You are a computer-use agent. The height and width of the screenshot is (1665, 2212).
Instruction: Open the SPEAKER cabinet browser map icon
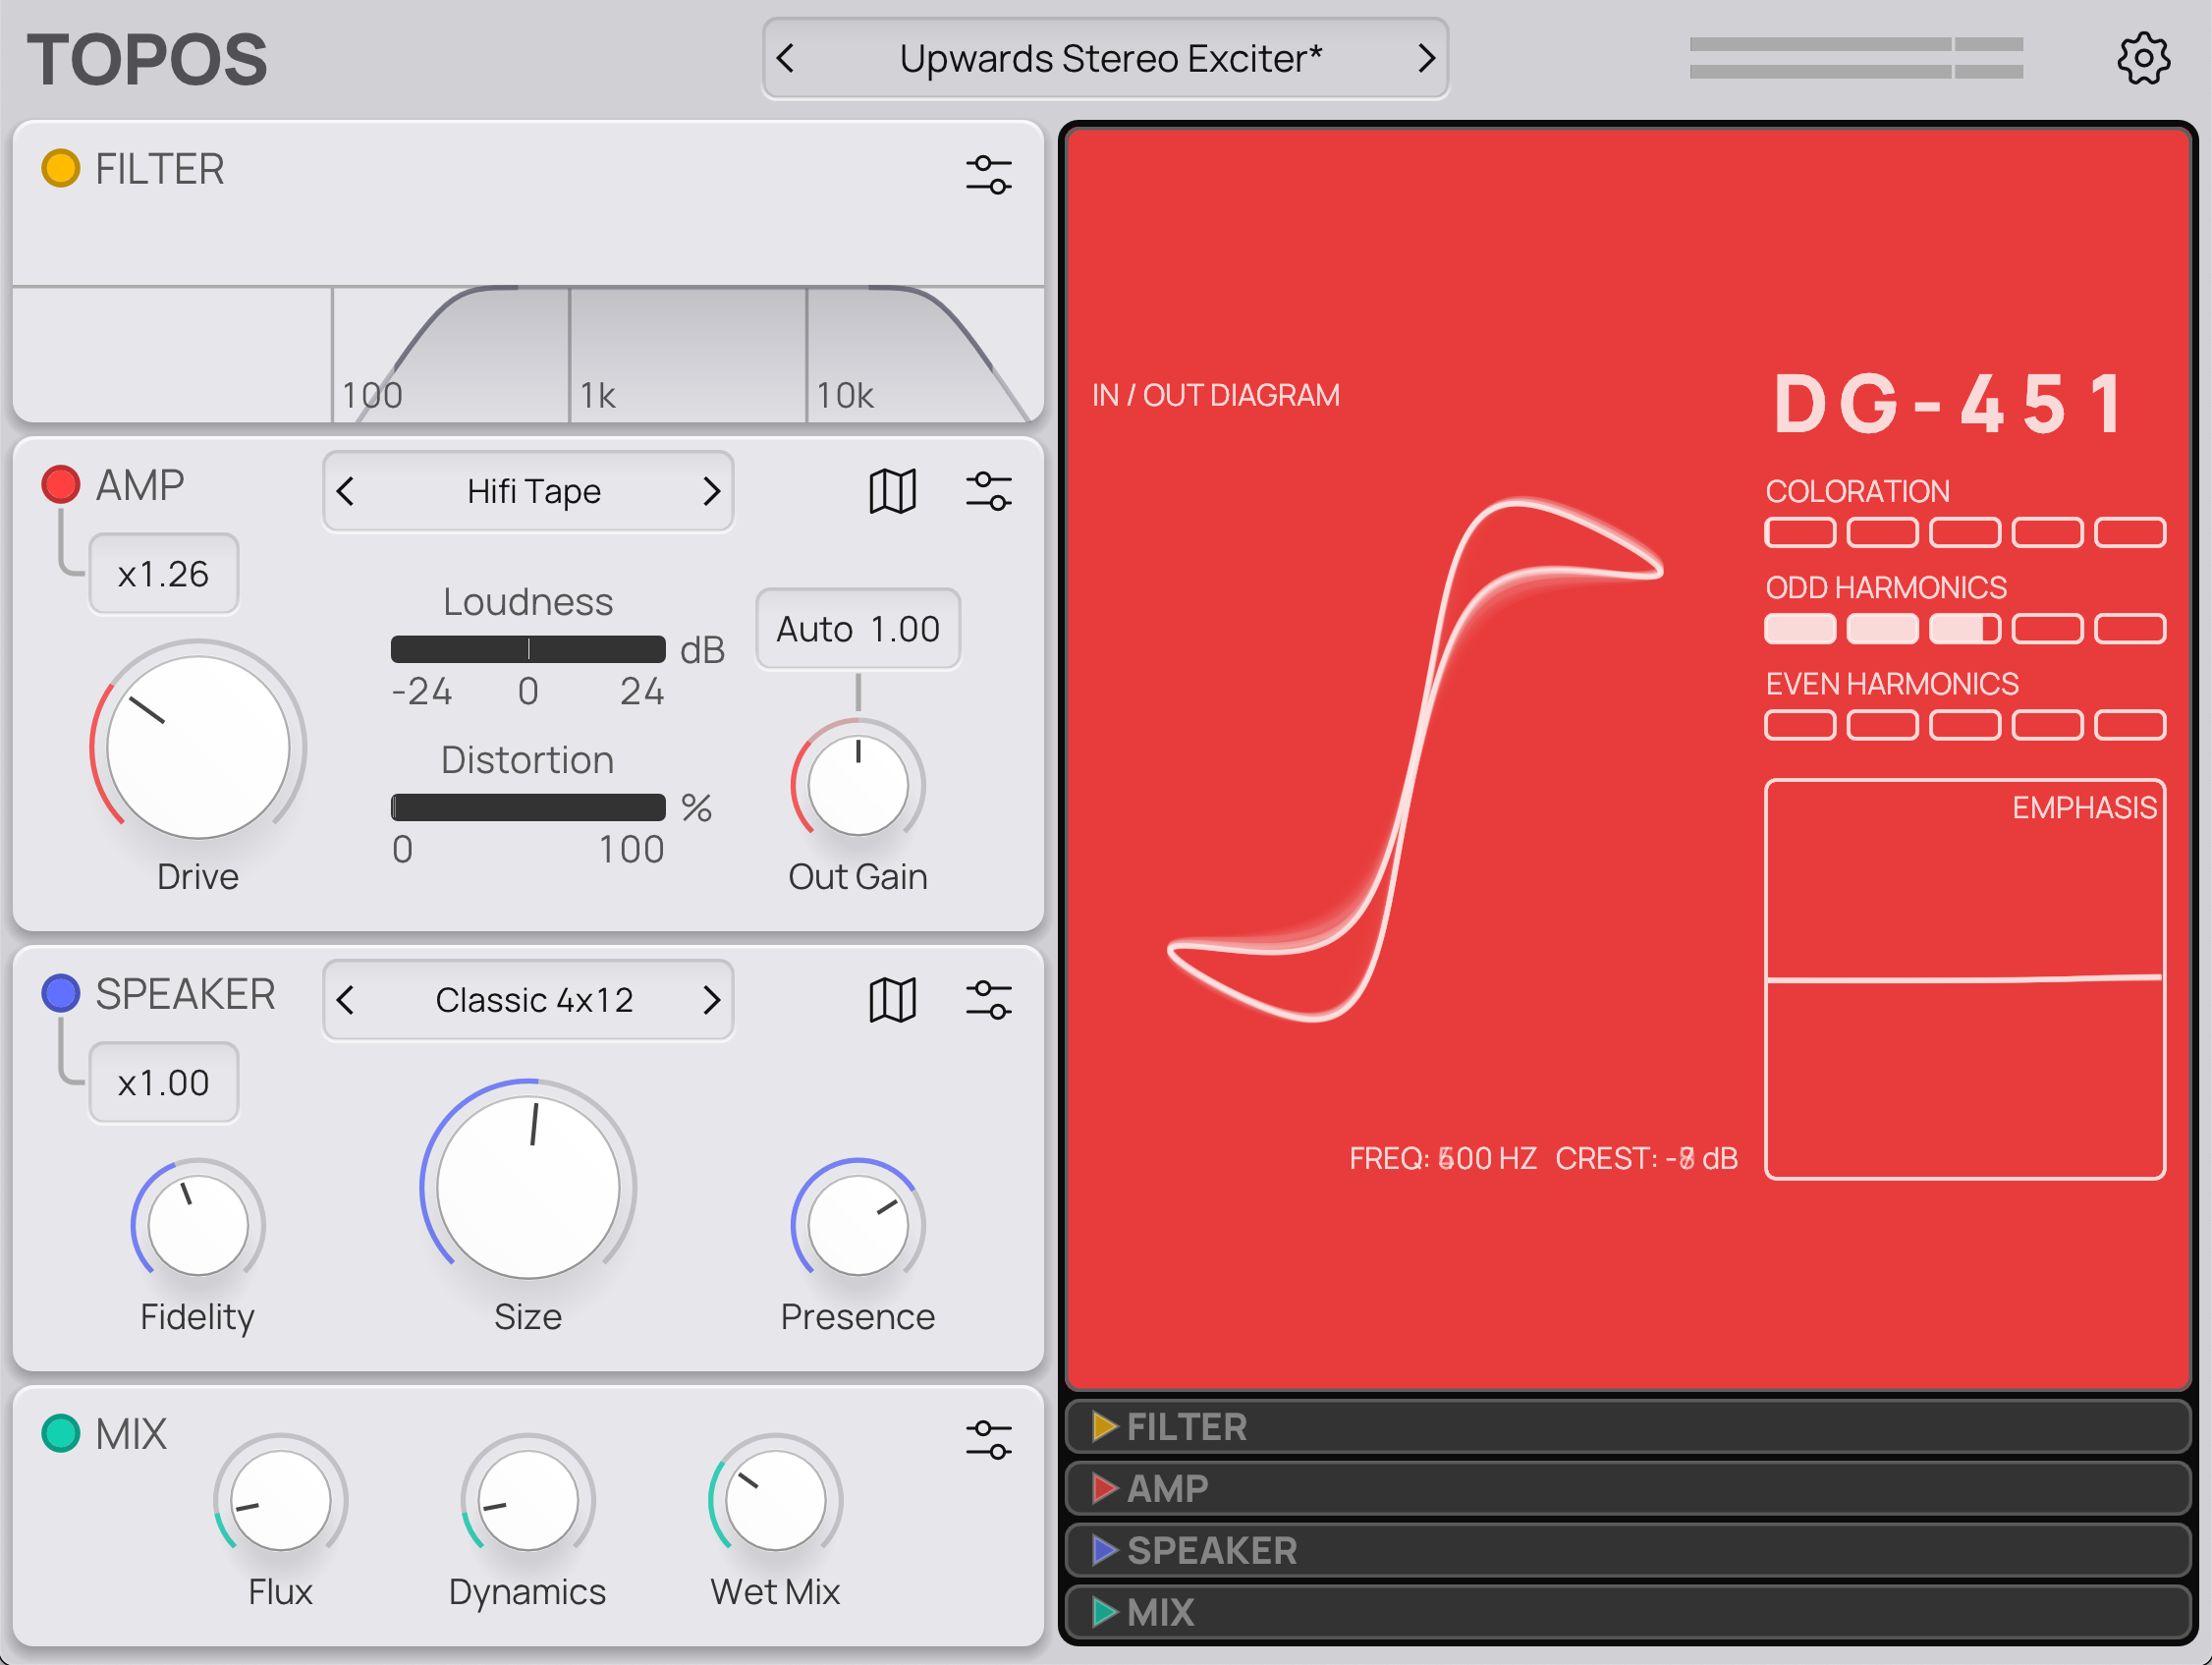point(893,999)
